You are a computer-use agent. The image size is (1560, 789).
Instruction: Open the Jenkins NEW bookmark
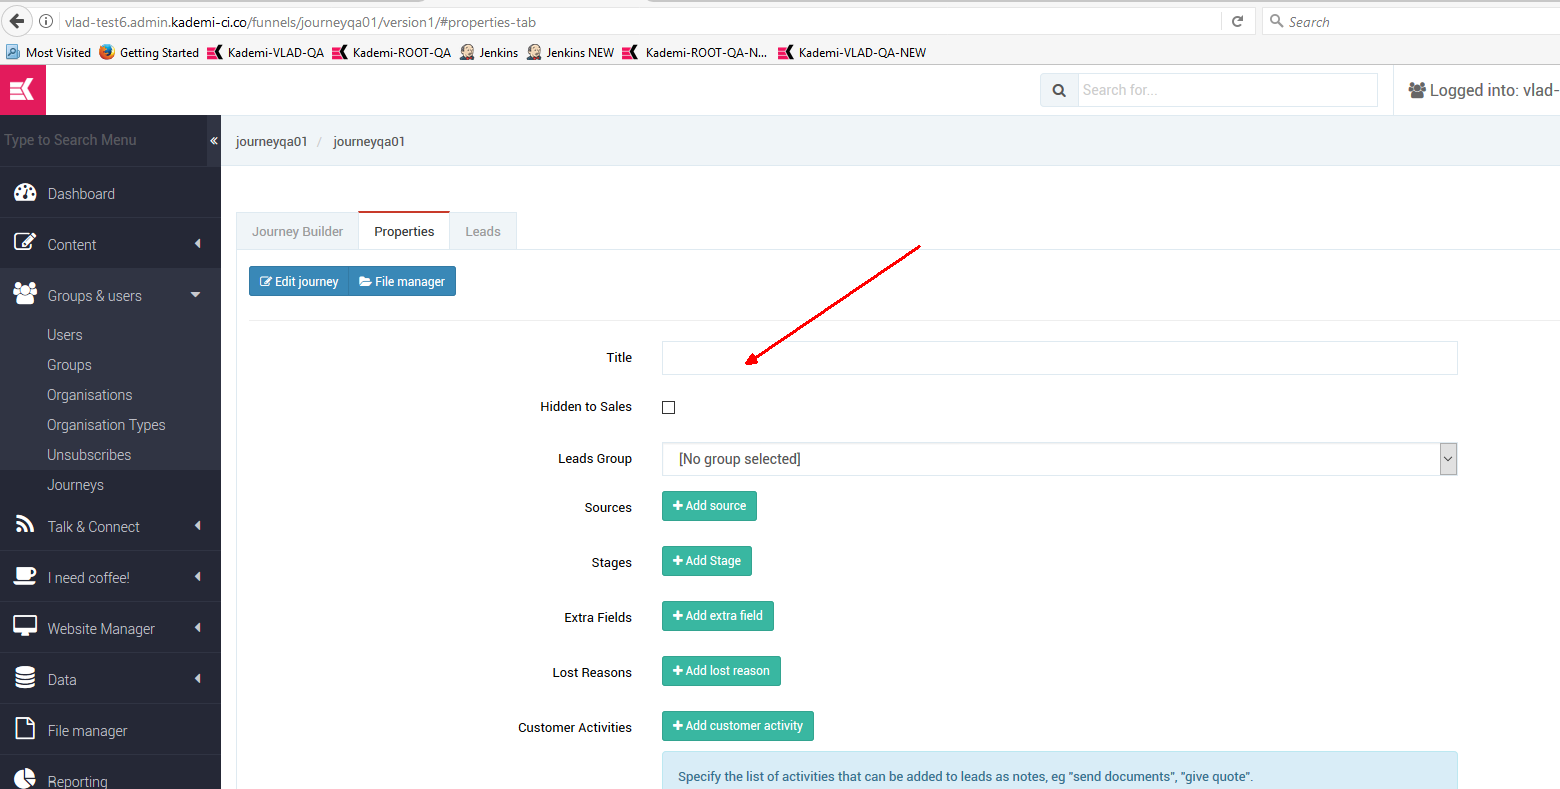[570, 52]
